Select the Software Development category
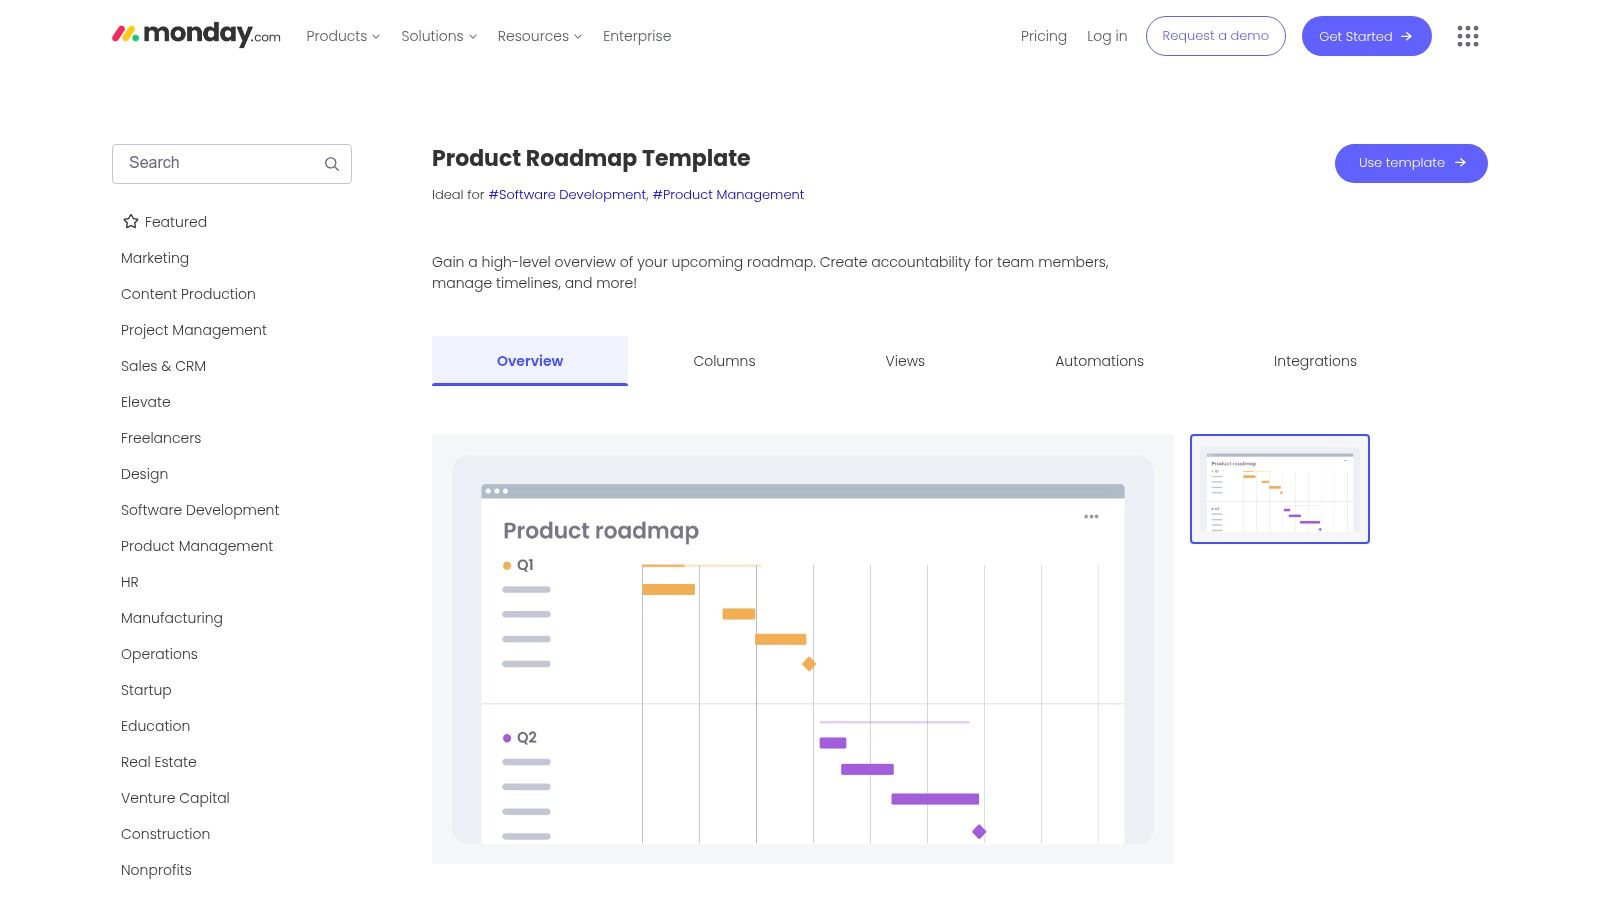Screen dimensions: 1600x900 click(200, 510)
